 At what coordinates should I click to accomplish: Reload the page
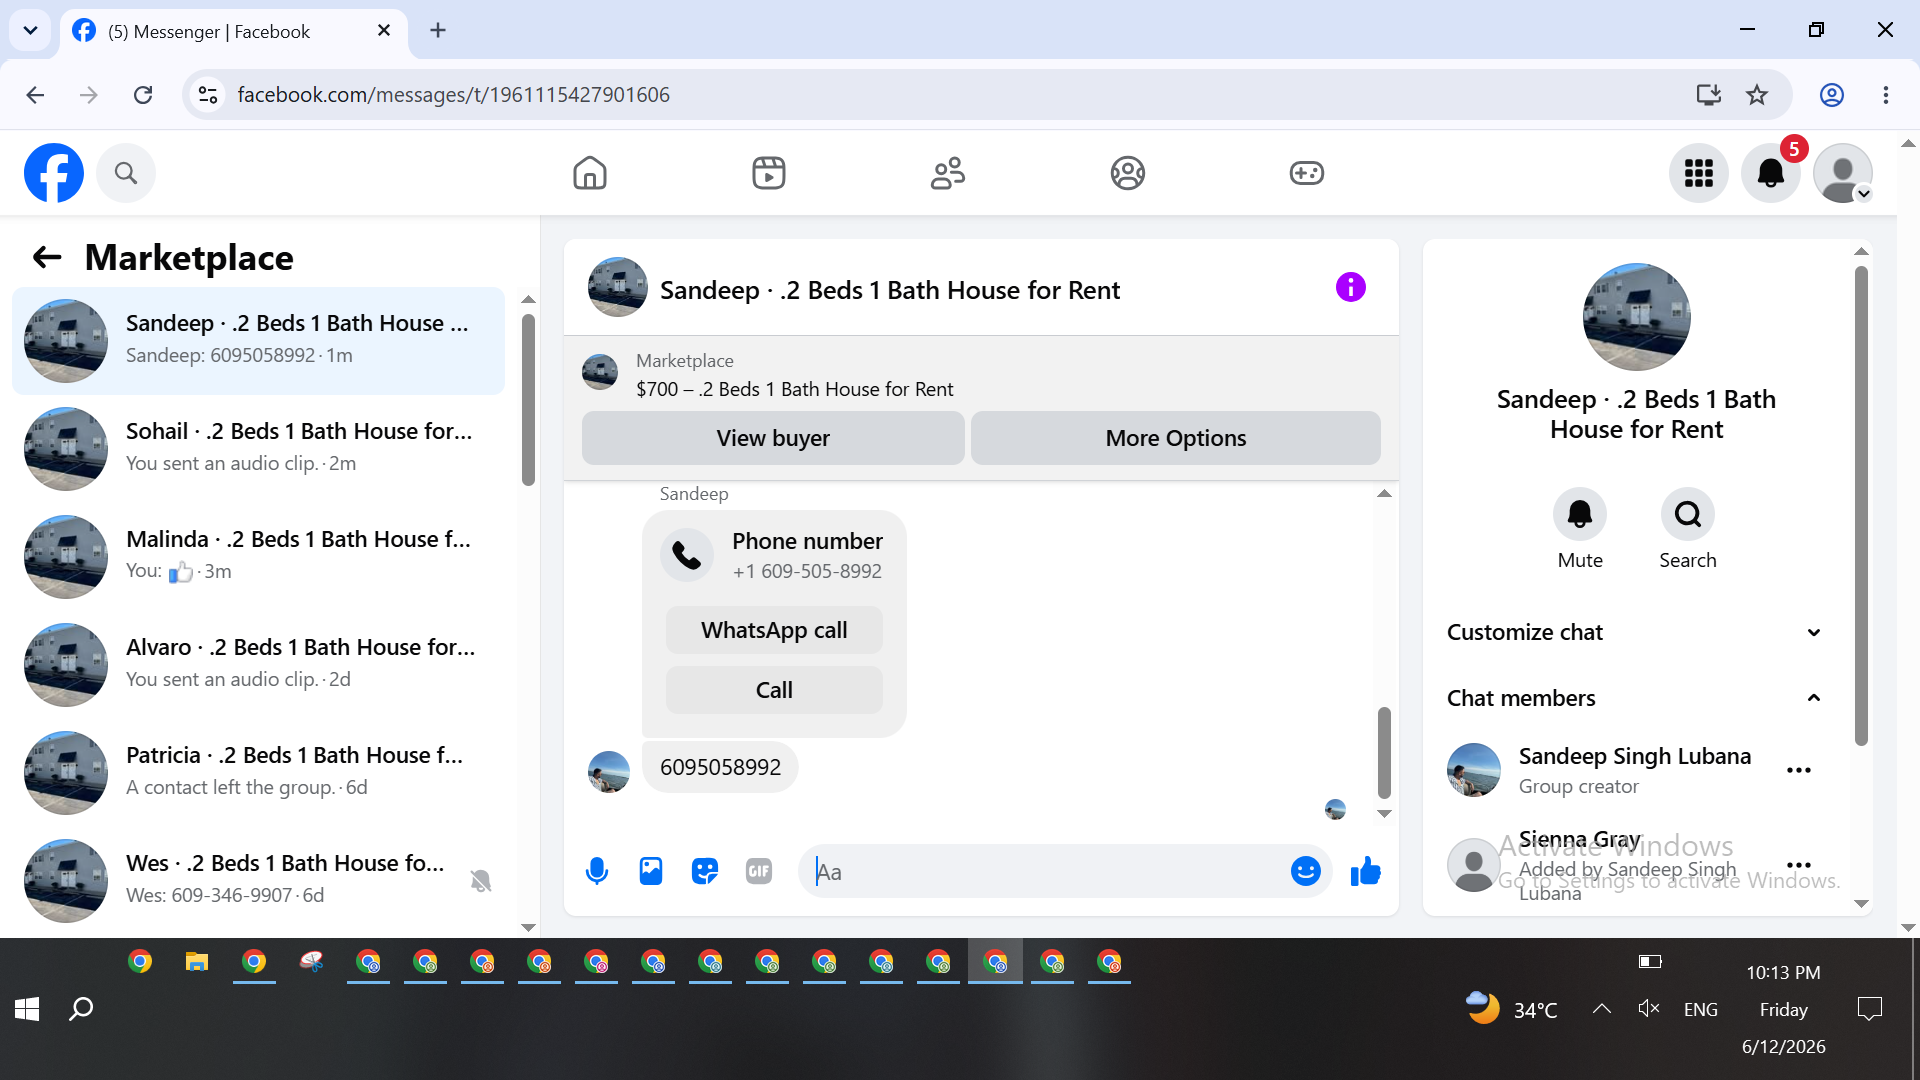143,95
